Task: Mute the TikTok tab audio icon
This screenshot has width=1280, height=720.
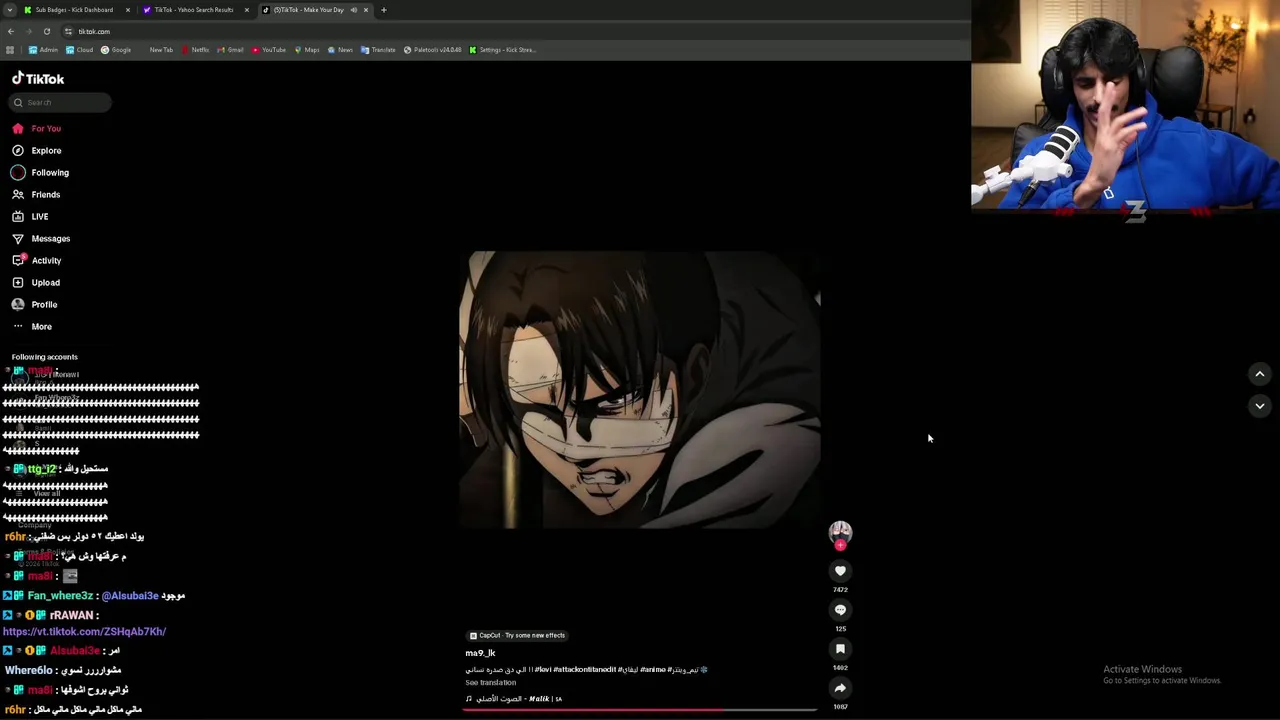Action: [x=353, y=10]
